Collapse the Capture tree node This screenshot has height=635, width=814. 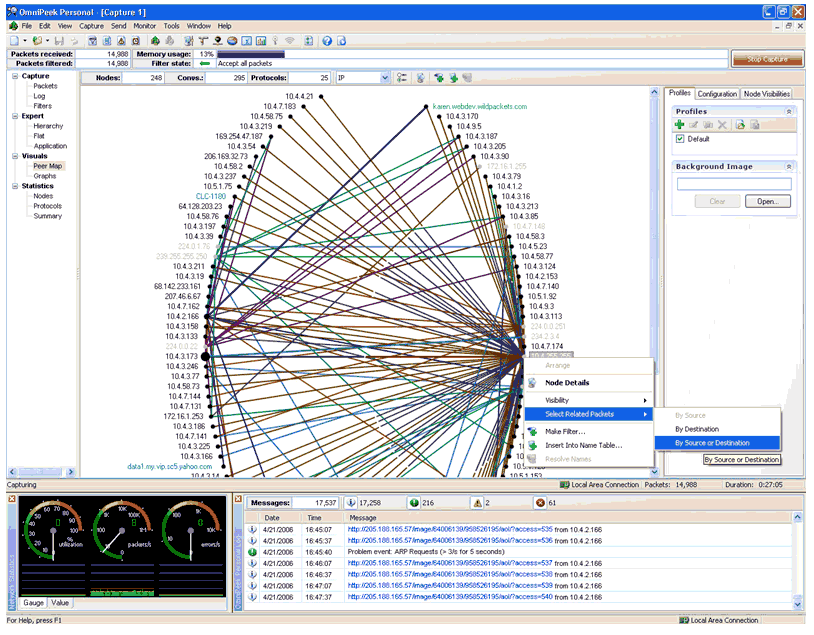coord(14,76)
